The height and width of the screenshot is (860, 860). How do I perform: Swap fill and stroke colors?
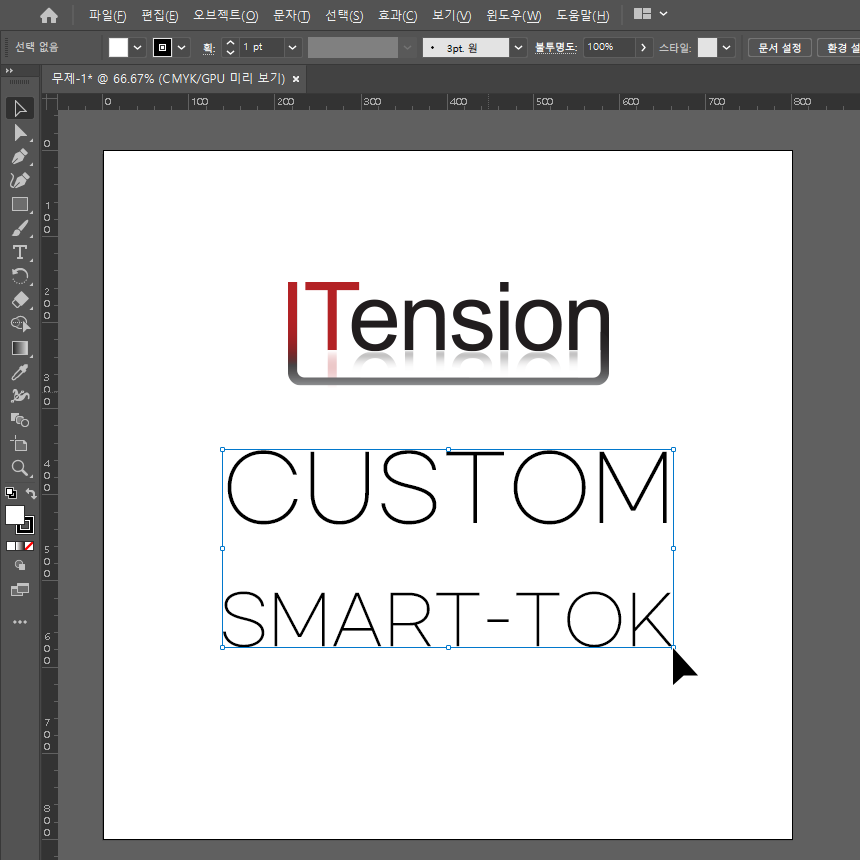point(31,494)
